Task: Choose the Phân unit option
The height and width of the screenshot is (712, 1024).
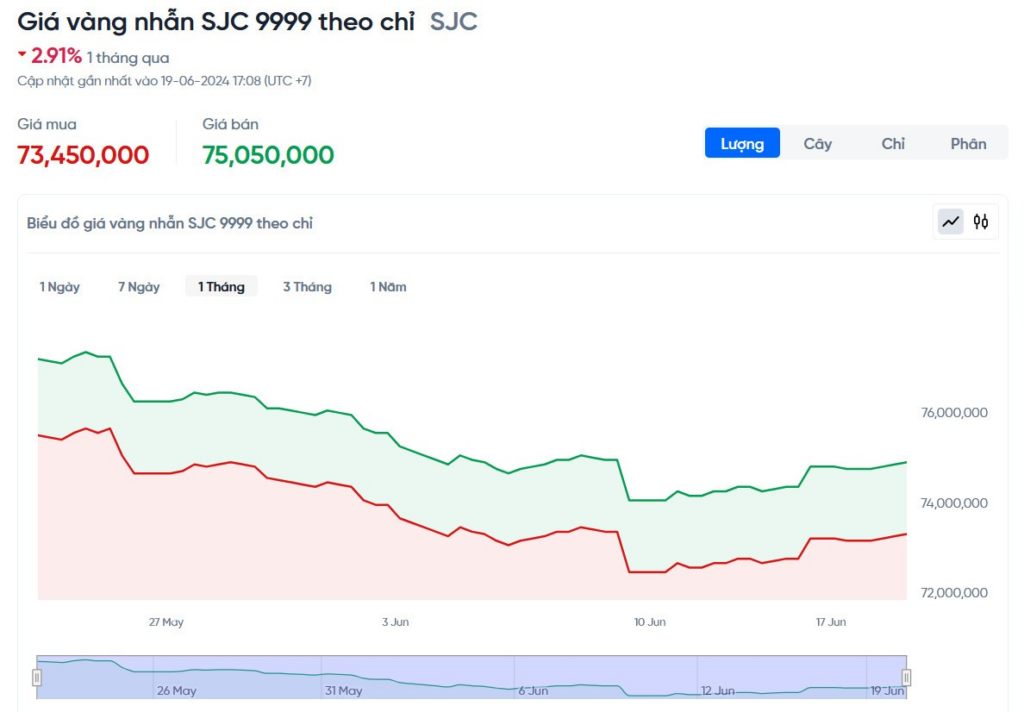Action: click(x=968, y=144)
